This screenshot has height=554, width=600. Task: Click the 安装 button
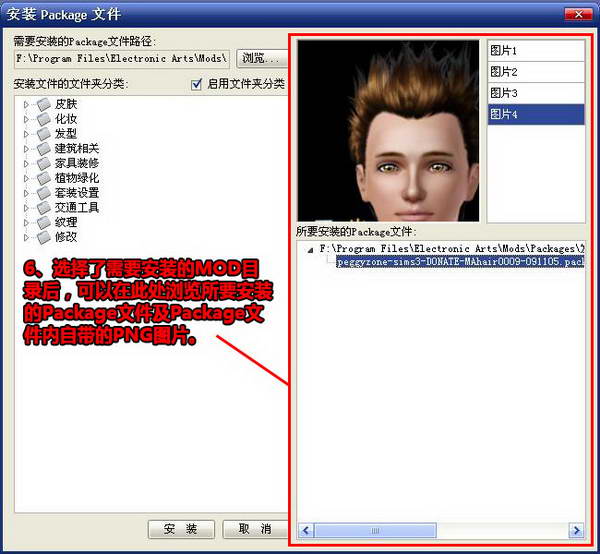coord(181,529)
